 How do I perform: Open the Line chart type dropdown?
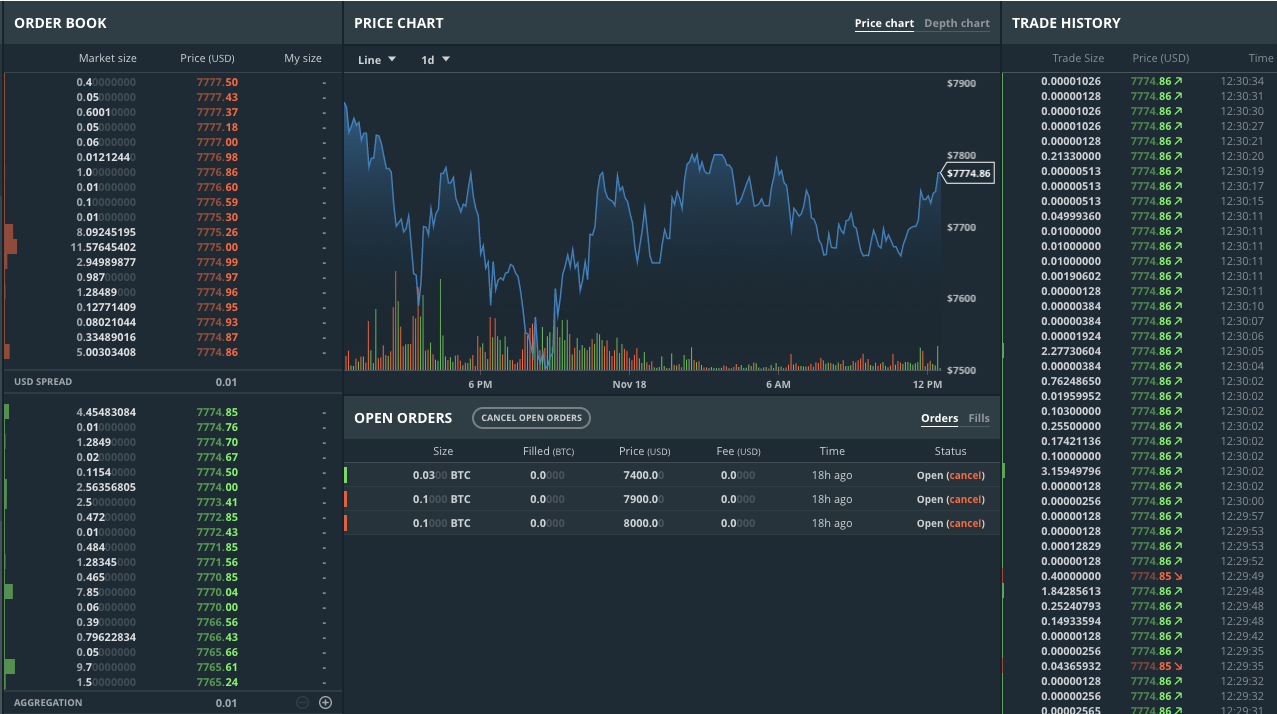point(377,60)
